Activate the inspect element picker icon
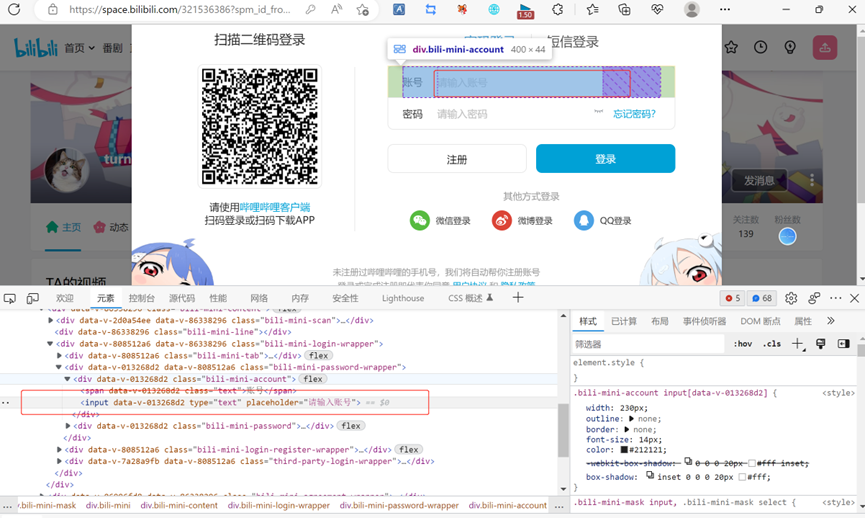865x518 pixels. [x=10, y=298]
